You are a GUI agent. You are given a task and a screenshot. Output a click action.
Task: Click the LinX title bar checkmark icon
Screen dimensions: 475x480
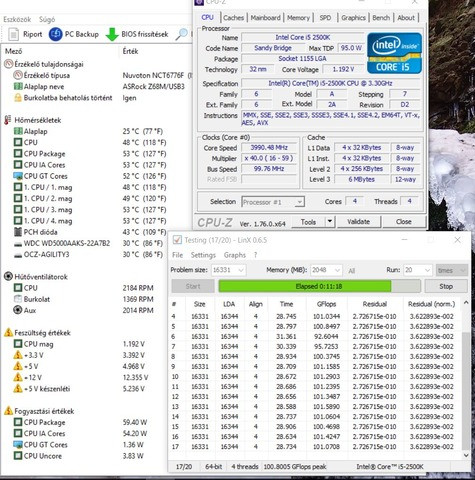[x=177, y=240]
